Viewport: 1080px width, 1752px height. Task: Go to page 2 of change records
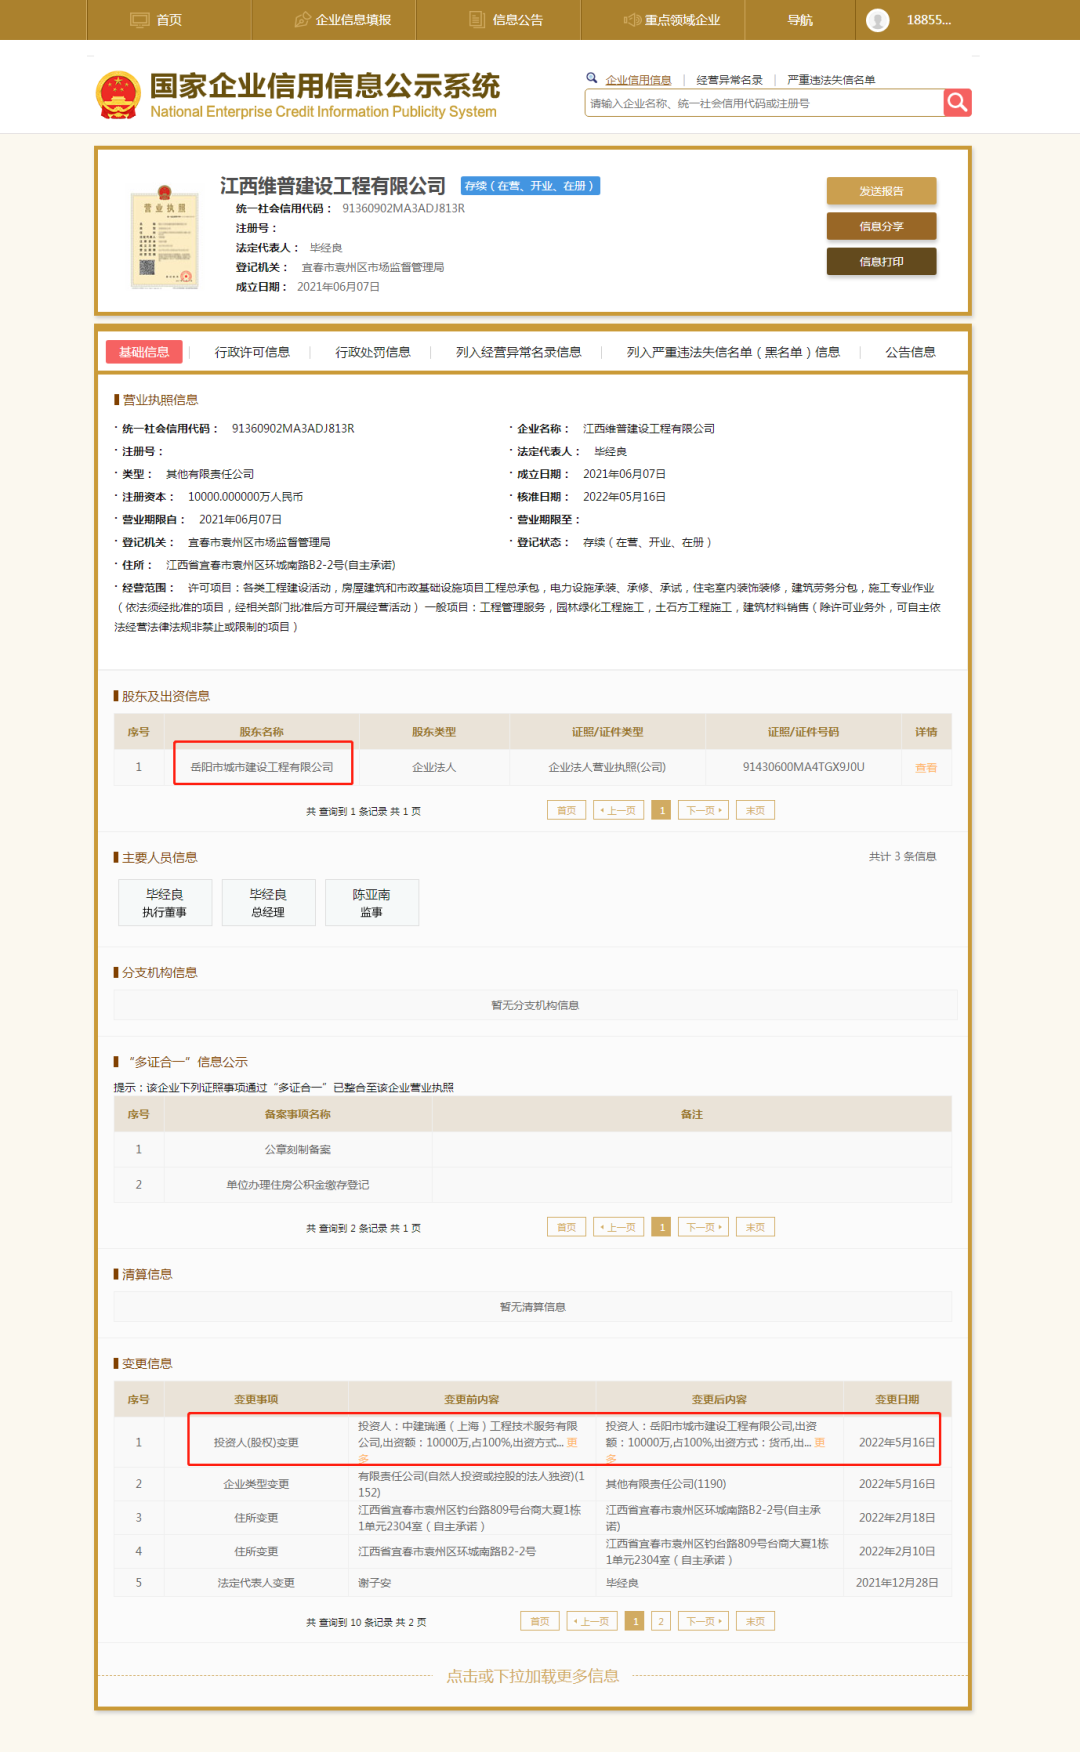(661, 1621)
